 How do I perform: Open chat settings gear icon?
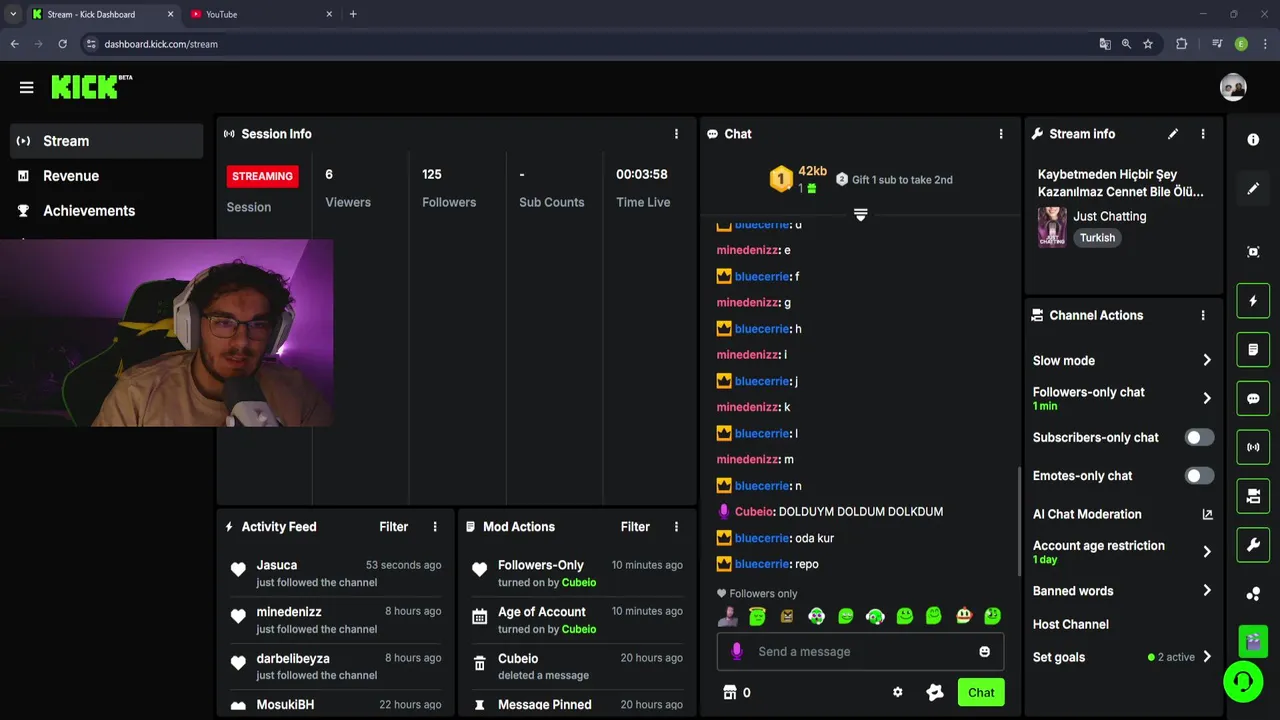click(x=897, y=692)
